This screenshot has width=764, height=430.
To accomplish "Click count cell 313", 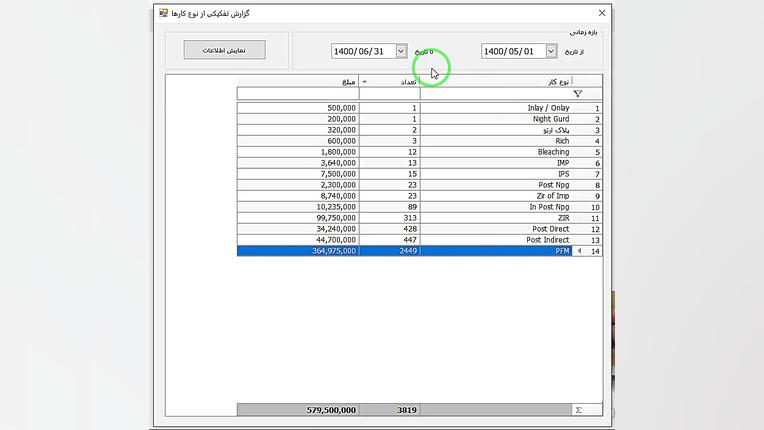I will point(389,218).
